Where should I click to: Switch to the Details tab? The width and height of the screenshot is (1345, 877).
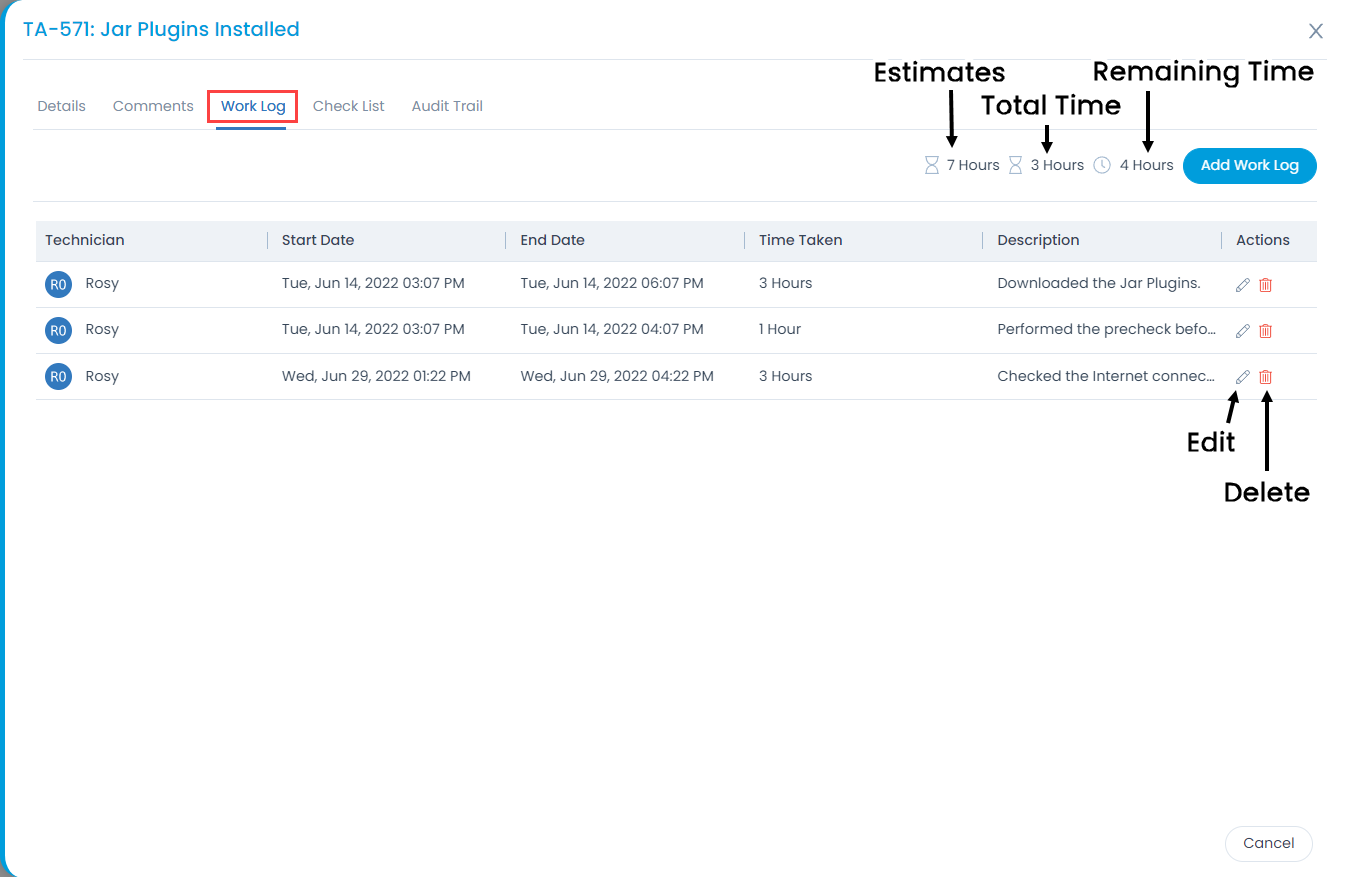click(61, 106)
